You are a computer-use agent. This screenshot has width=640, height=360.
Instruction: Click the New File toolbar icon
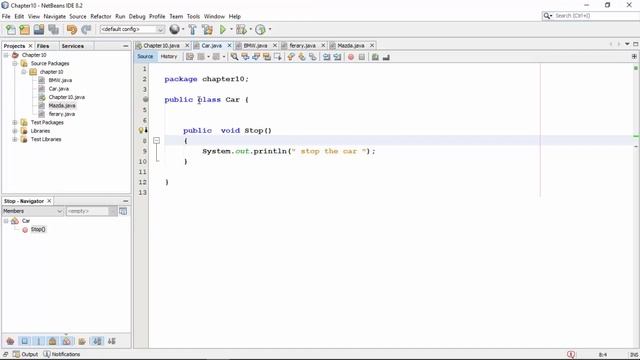coord(11,29)
